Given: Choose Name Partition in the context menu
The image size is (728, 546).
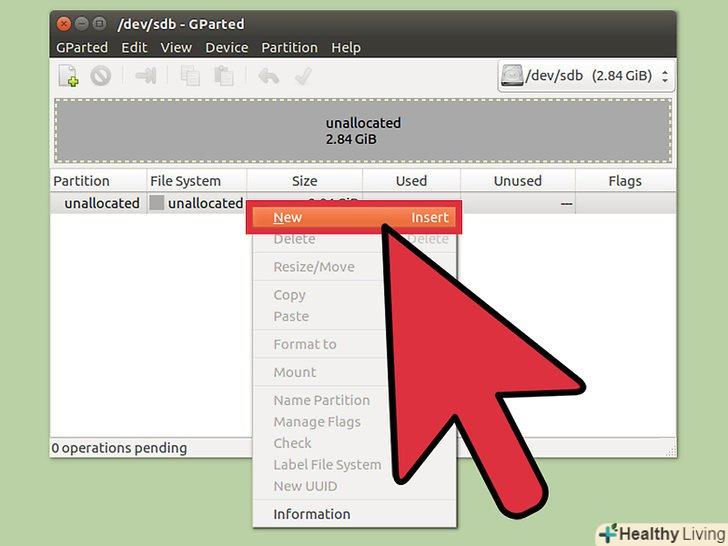Looking at the screenshot, I should click(x=321, y=400).
